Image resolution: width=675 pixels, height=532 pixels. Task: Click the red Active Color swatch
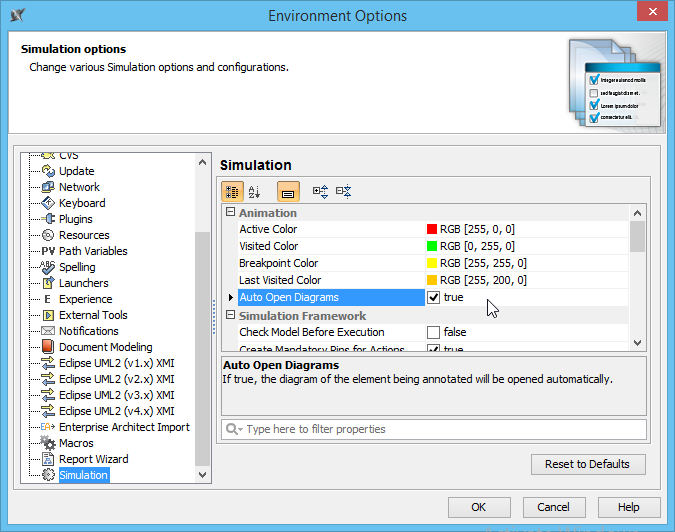point(432,229)
